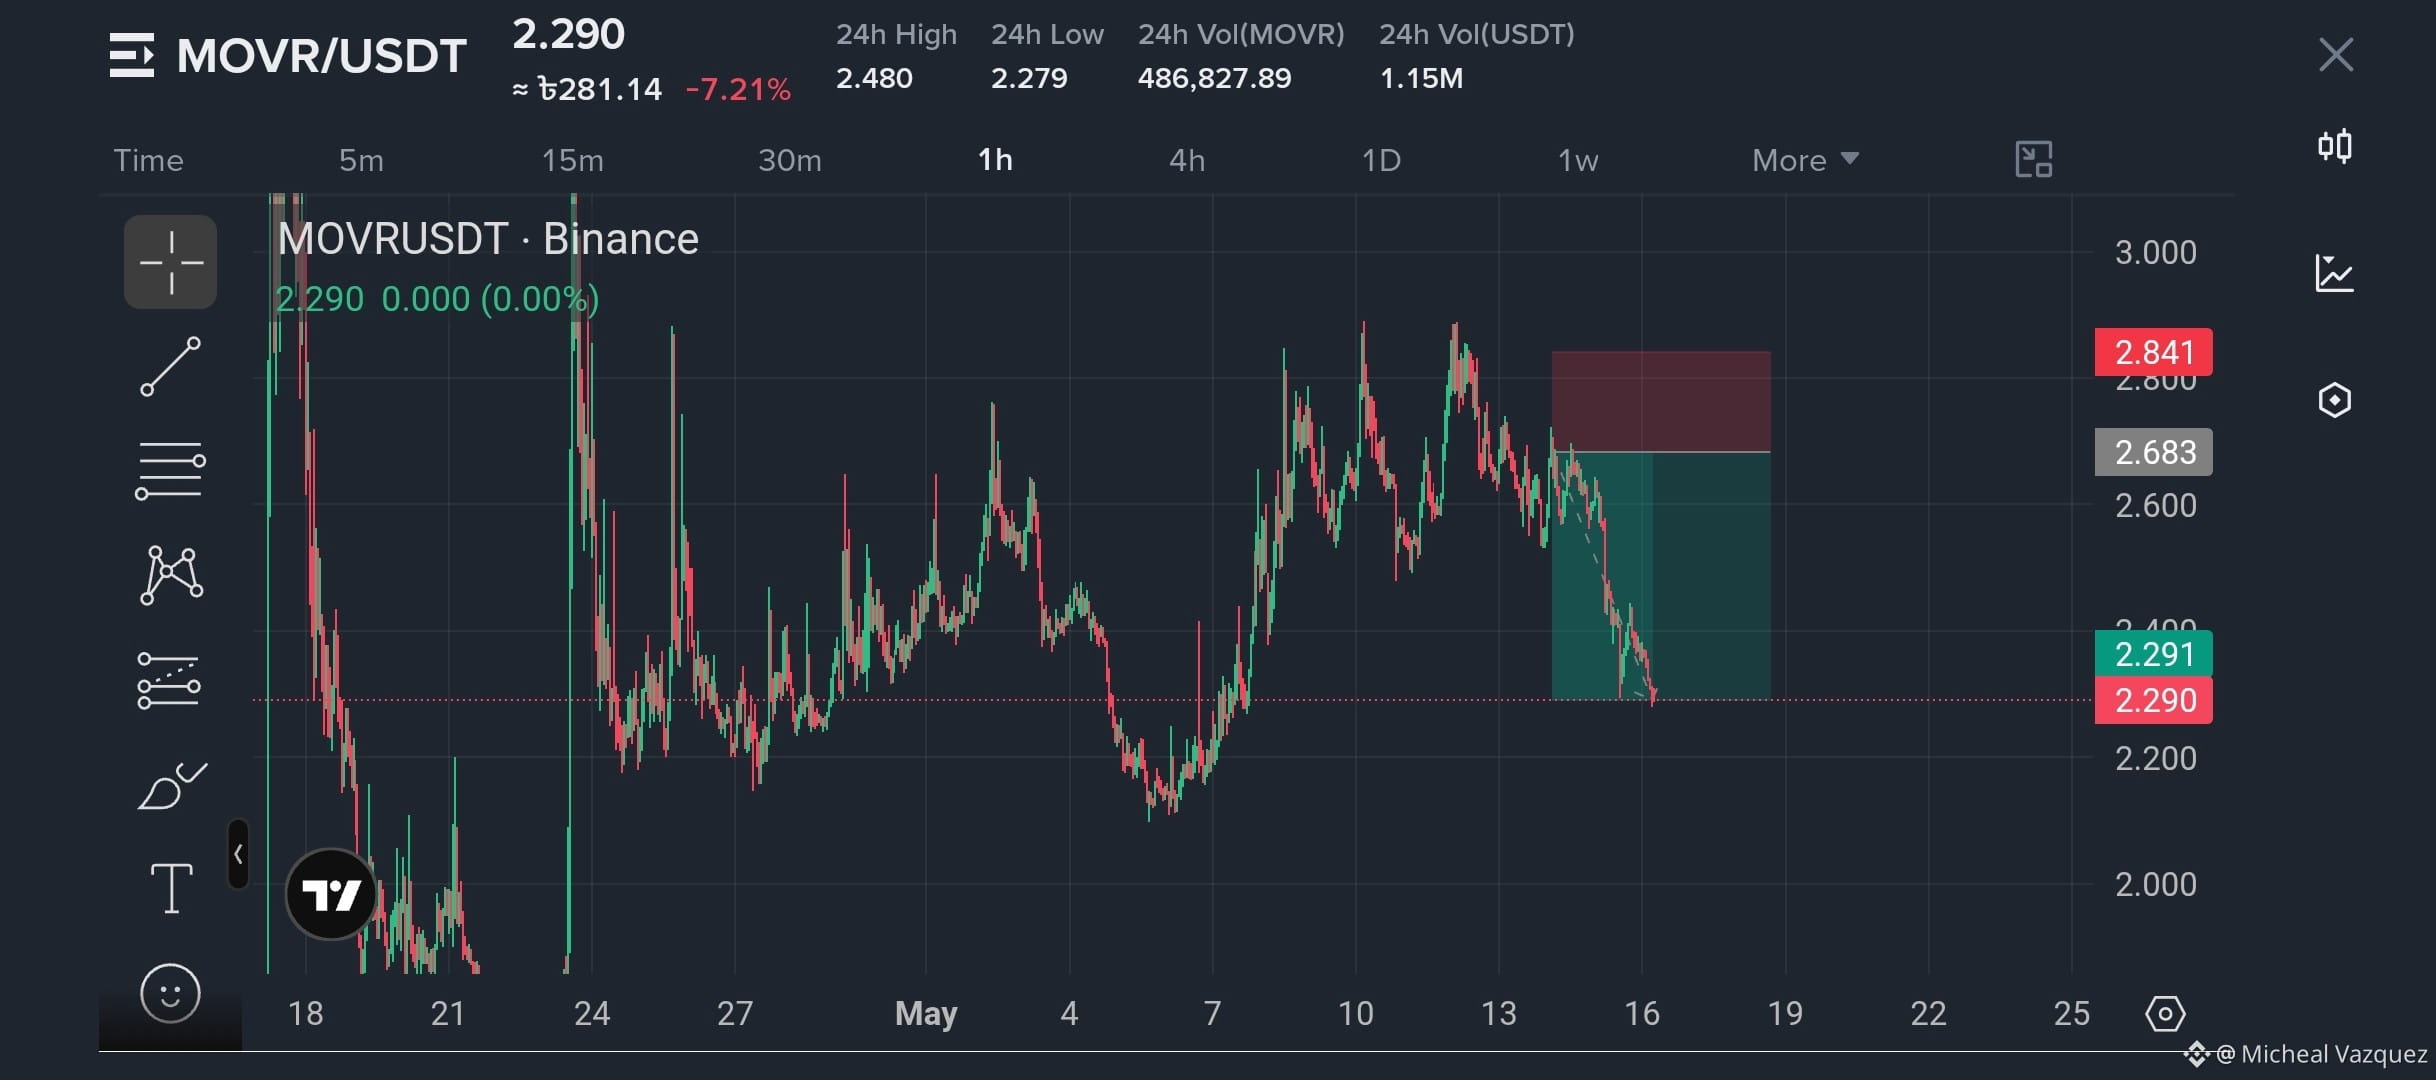This screenshot has height=1080, width=2436.
Task: Click the 3.000 price axis label
Action: coord(2155,252)
